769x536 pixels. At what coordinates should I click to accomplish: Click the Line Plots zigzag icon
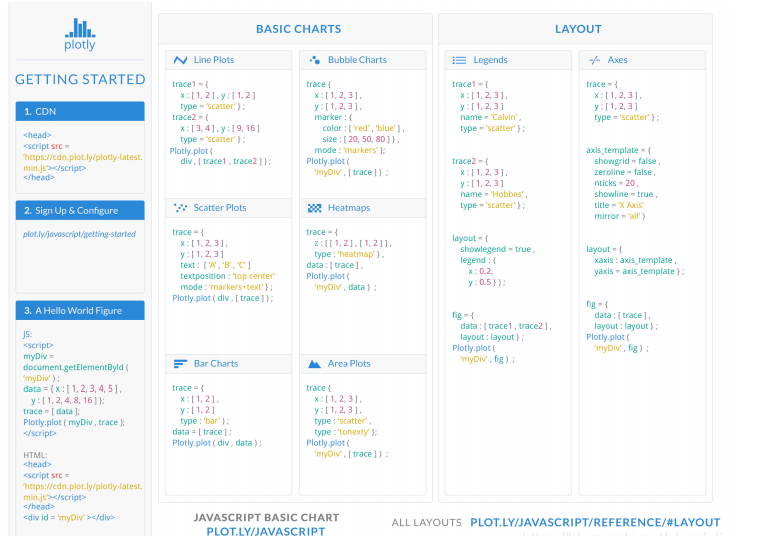tap(180, 60)
